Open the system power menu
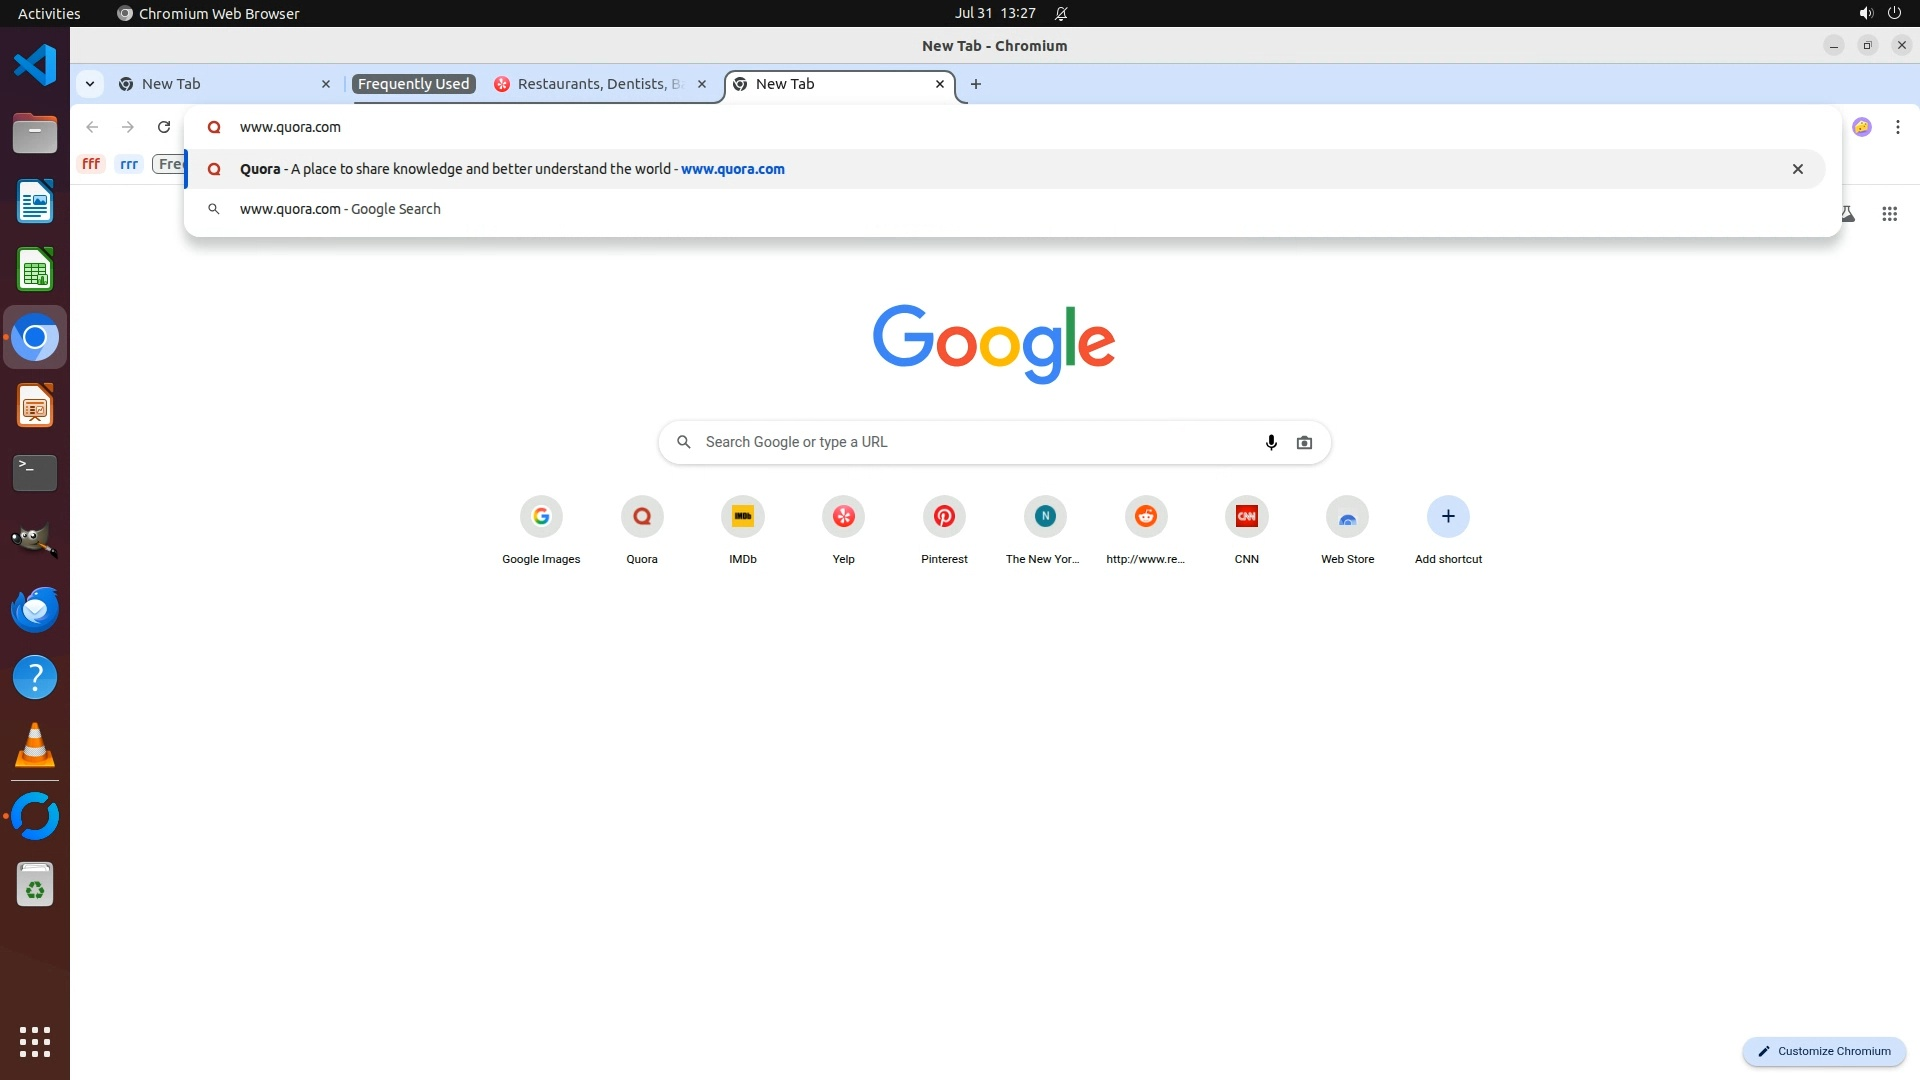Image resolution: width=1920 pixels, height=1080 pixels. click(1894, 14)
